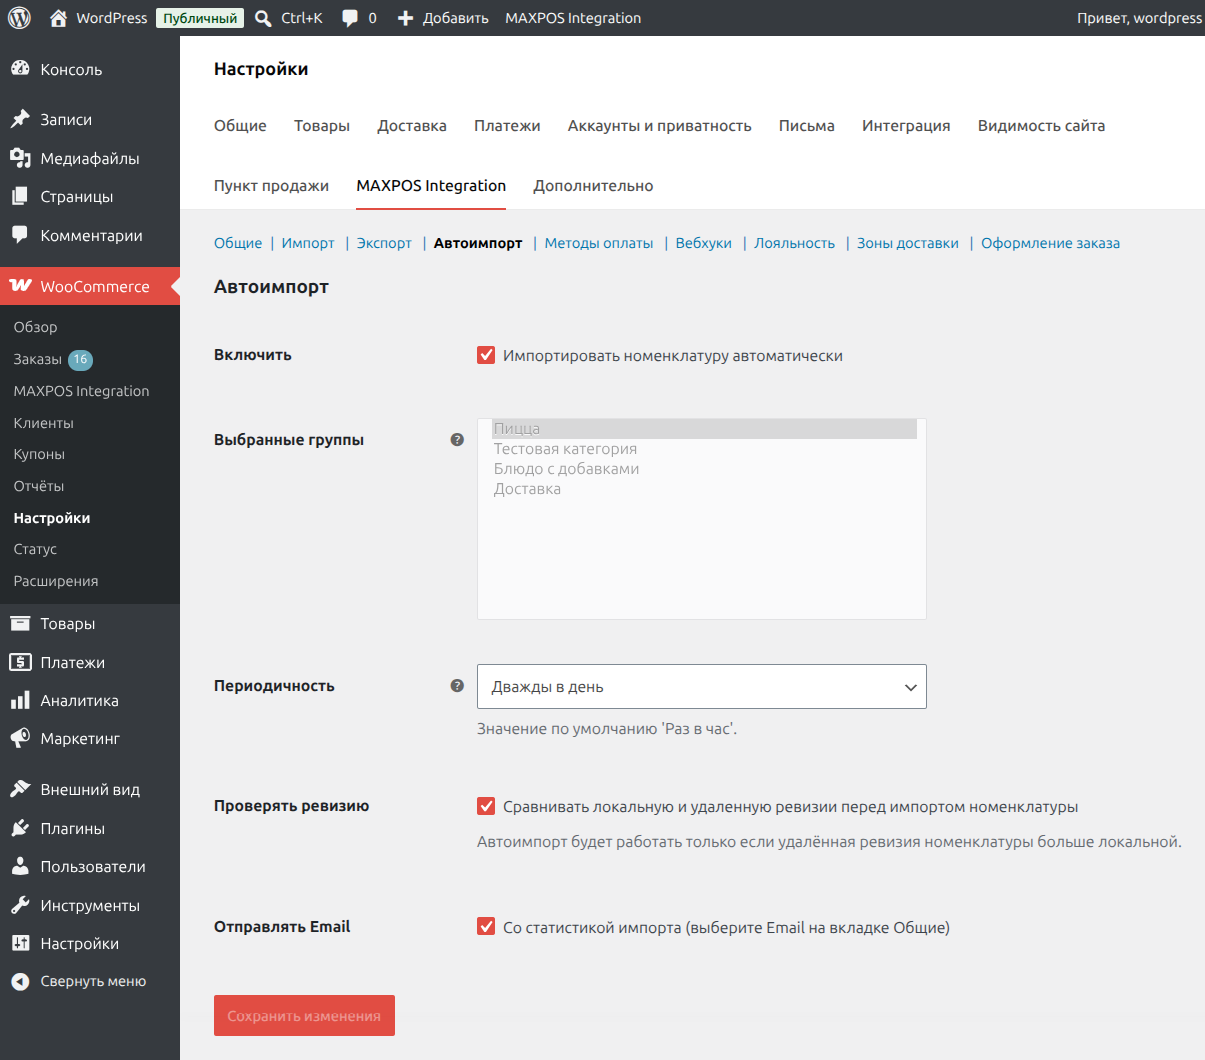
Task: Click the help icon next to Периодичность
Action: point(457,686)
